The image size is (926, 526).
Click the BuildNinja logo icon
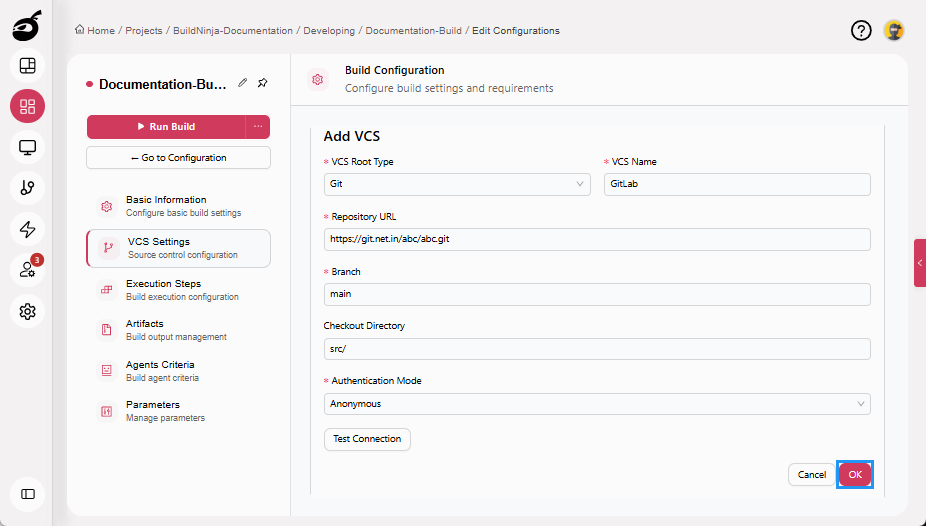click(27, 27)
